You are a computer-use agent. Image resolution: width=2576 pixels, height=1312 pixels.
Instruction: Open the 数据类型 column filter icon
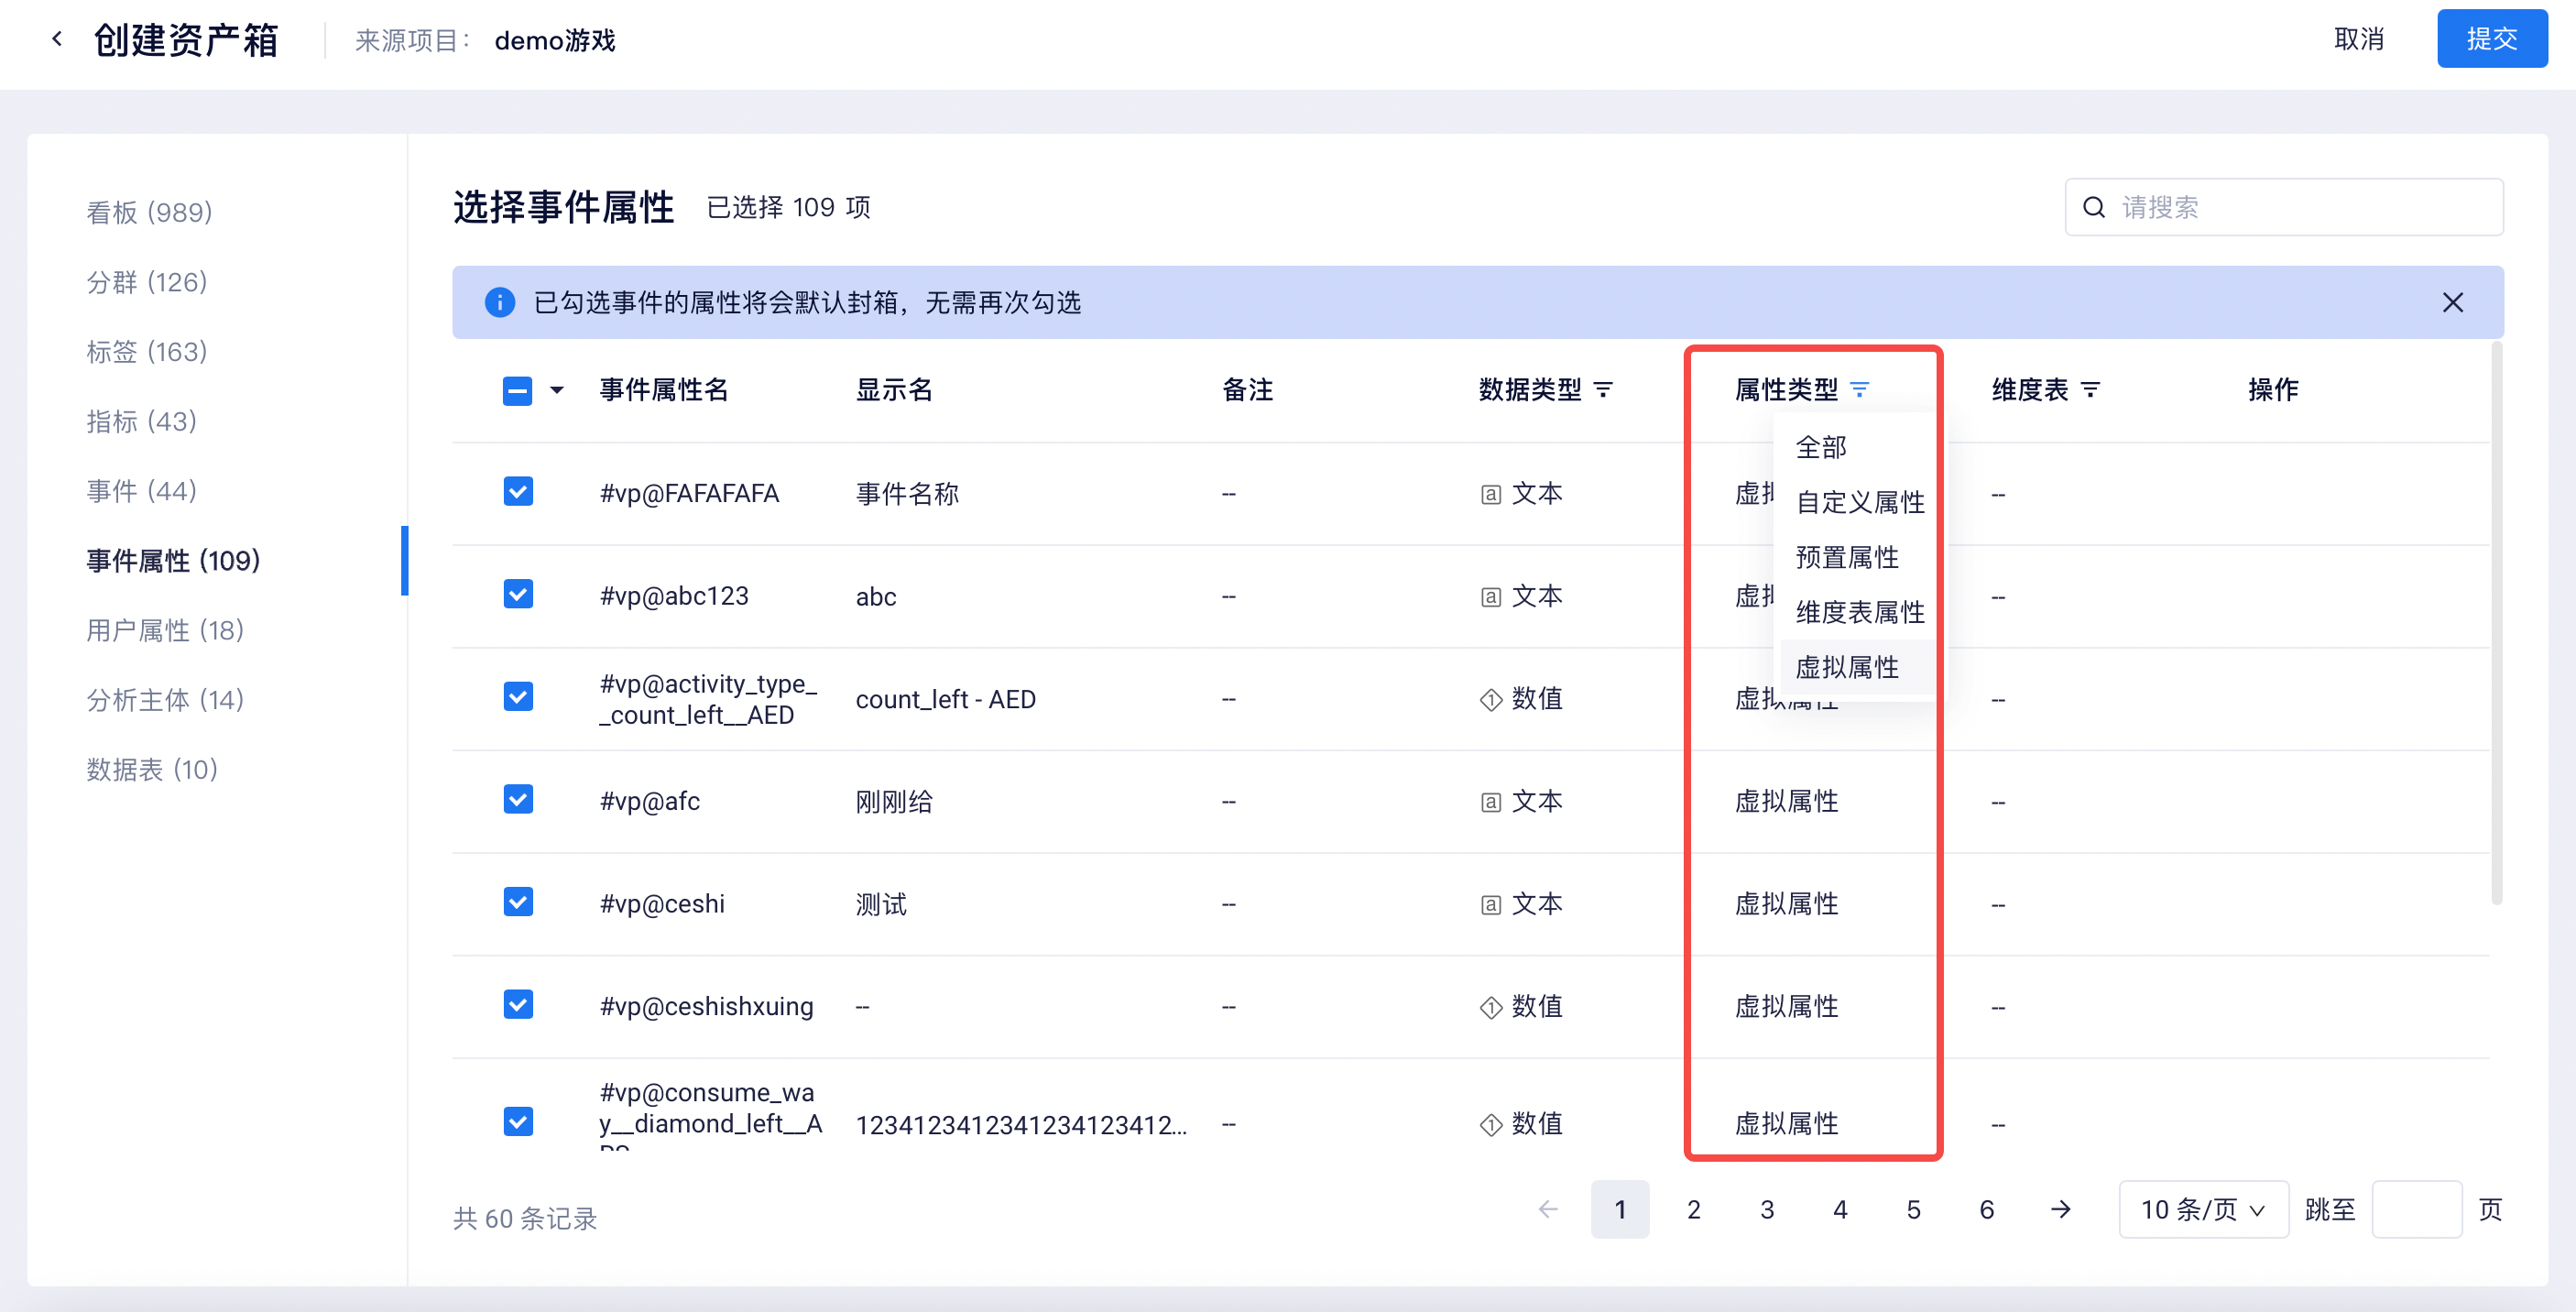tap(1603, 389)
